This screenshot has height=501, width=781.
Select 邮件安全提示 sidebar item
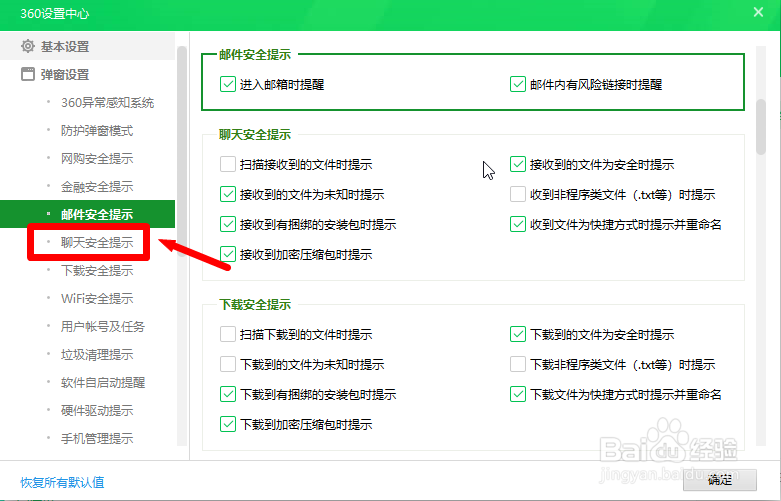click(87, 214)
